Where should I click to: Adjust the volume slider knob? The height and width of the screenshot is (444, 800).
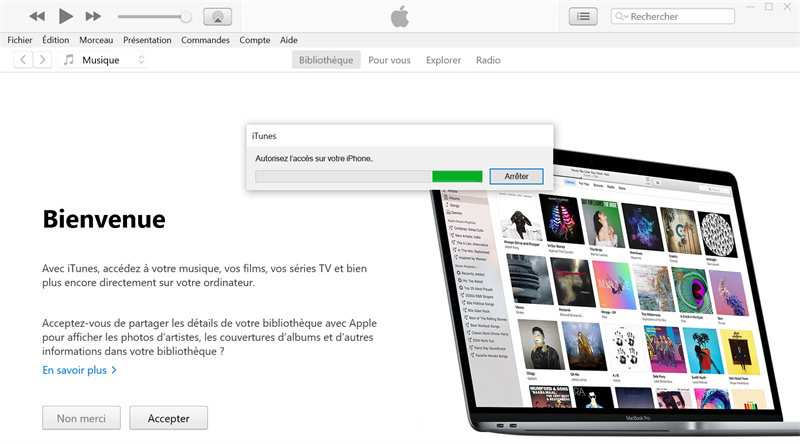186,17
